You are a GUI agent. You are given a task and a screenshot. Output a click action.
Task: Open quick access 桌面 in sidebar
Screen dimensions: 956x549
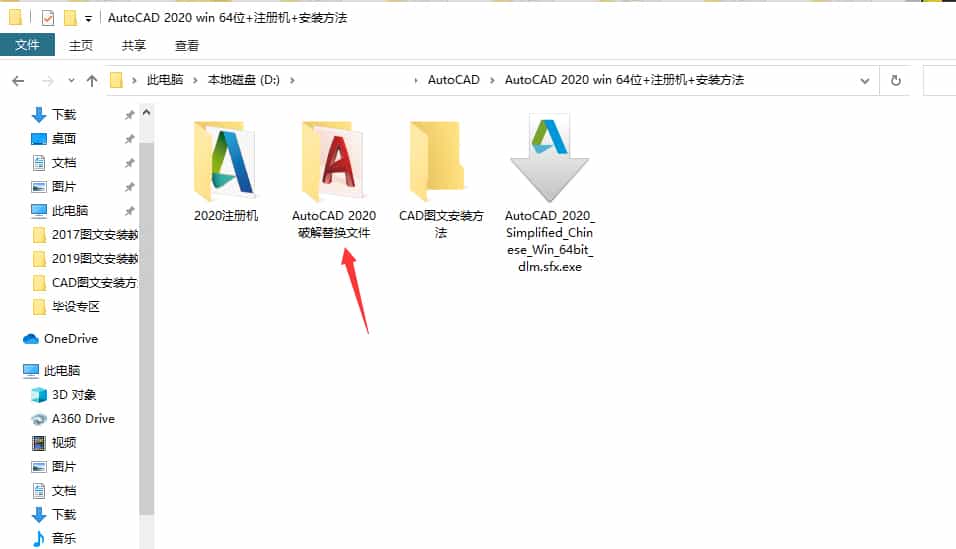click(63, 138)
